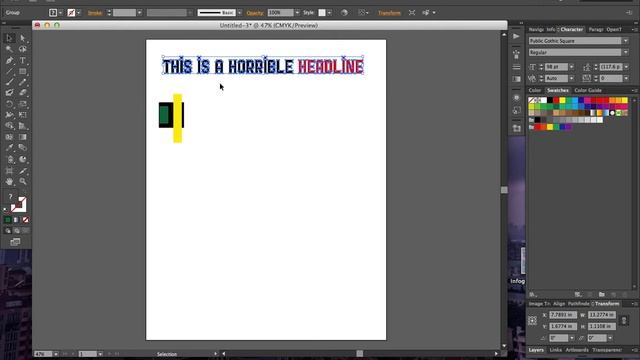
Task: Open the Opacity value dropdown arrow
Action: [x=297, y=13]
